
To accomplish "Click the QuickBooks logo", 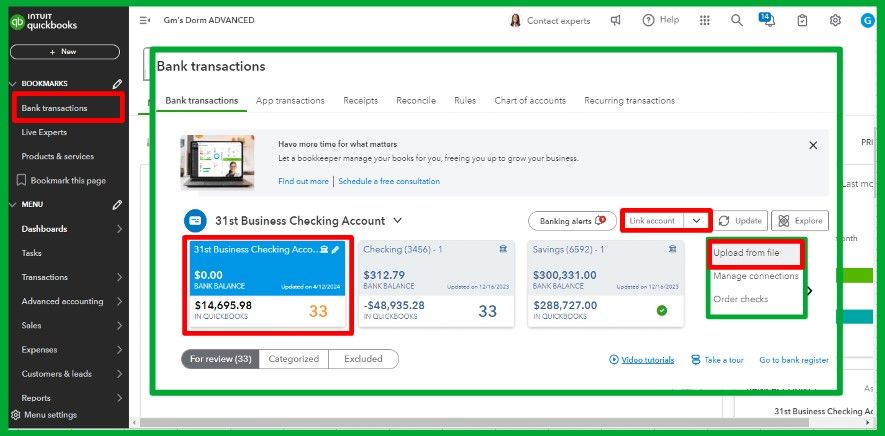I will click(x=44, y=21).
